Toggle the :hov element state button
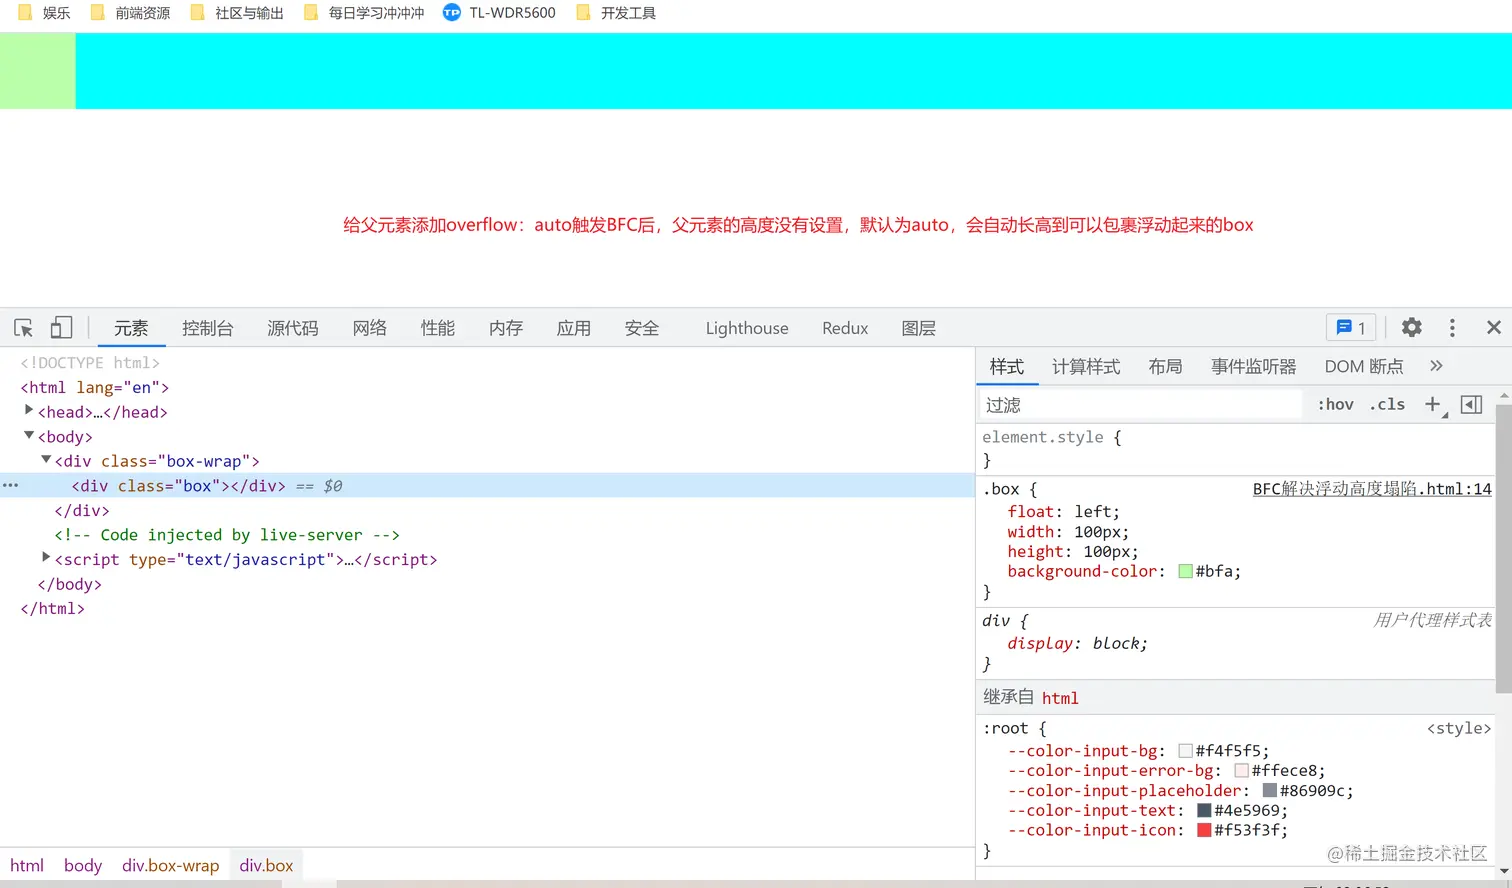 1335,404
